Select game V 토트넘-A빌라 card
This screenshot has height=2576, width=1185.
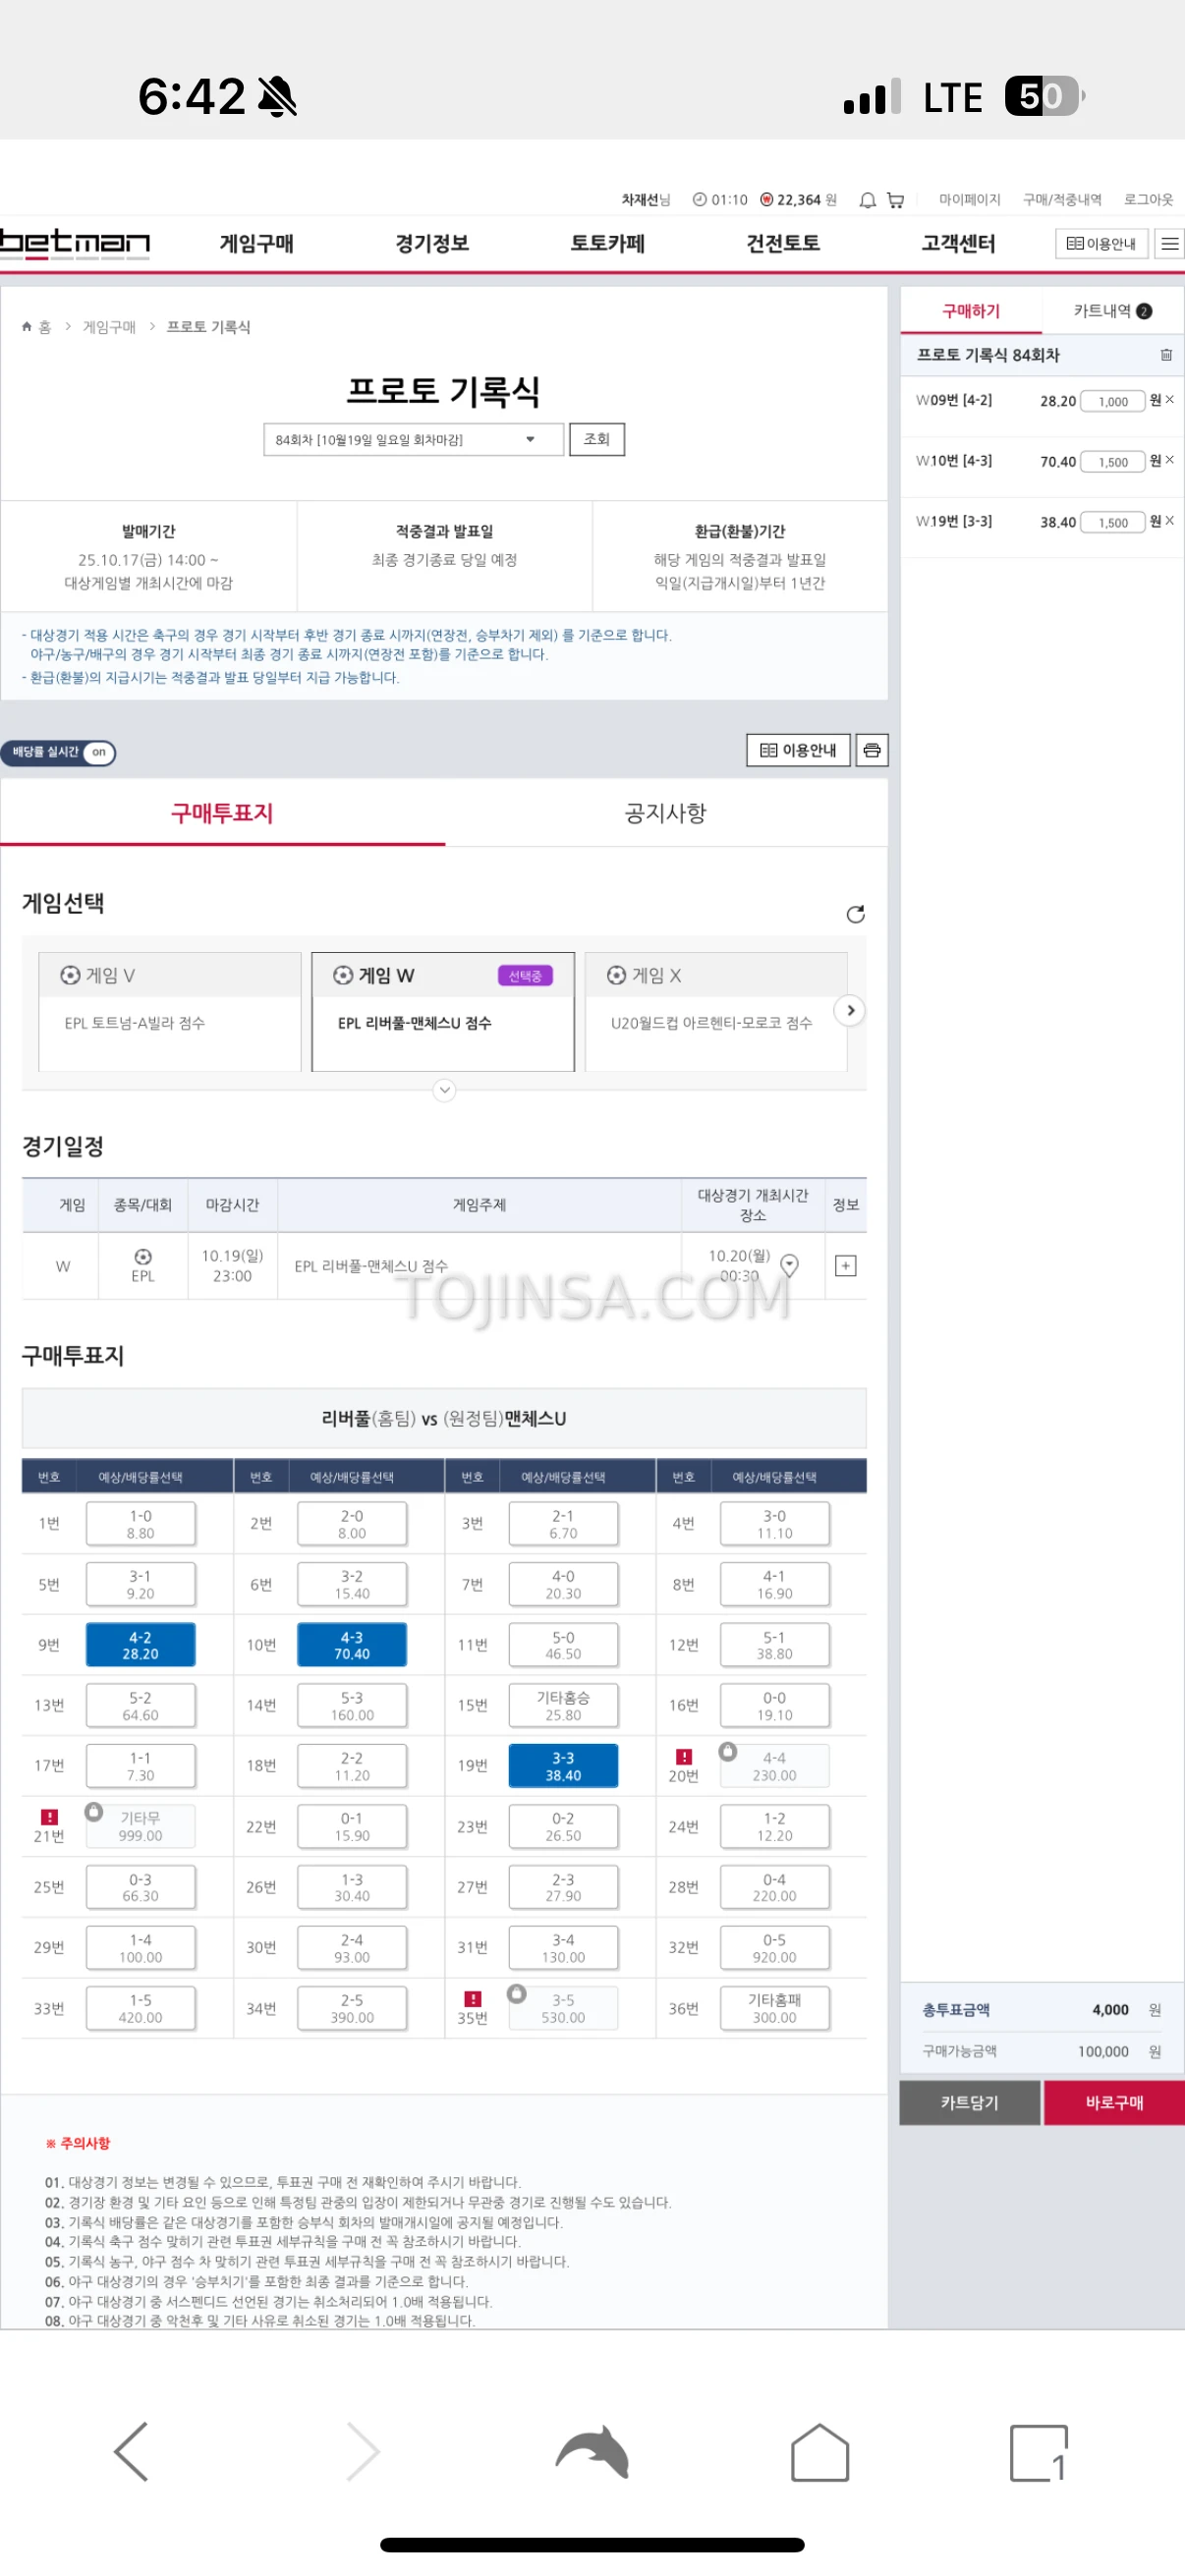pos(170,1011)
